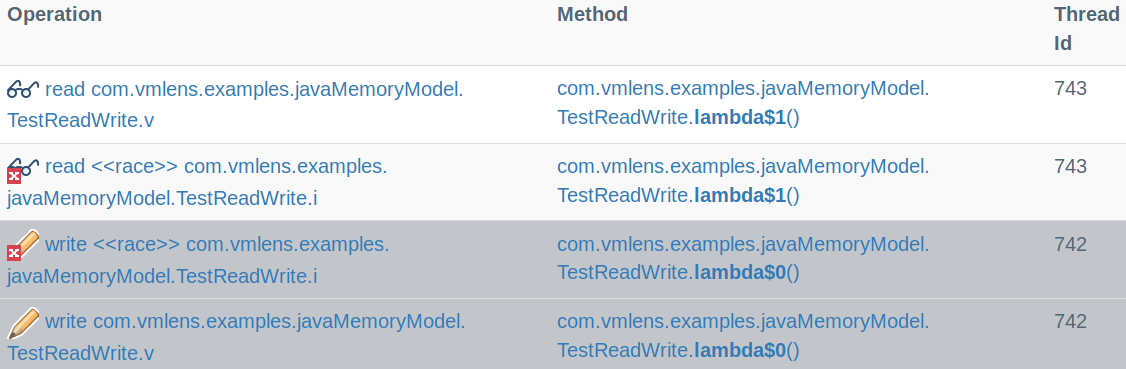1126x369 pixels.
Task: Click the Operation column header
Action: pos(55,14)
